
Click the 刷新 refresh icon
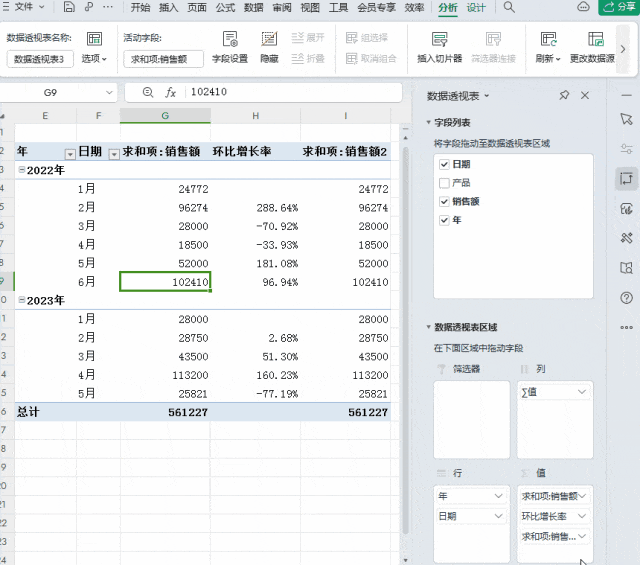coord(548,48)
